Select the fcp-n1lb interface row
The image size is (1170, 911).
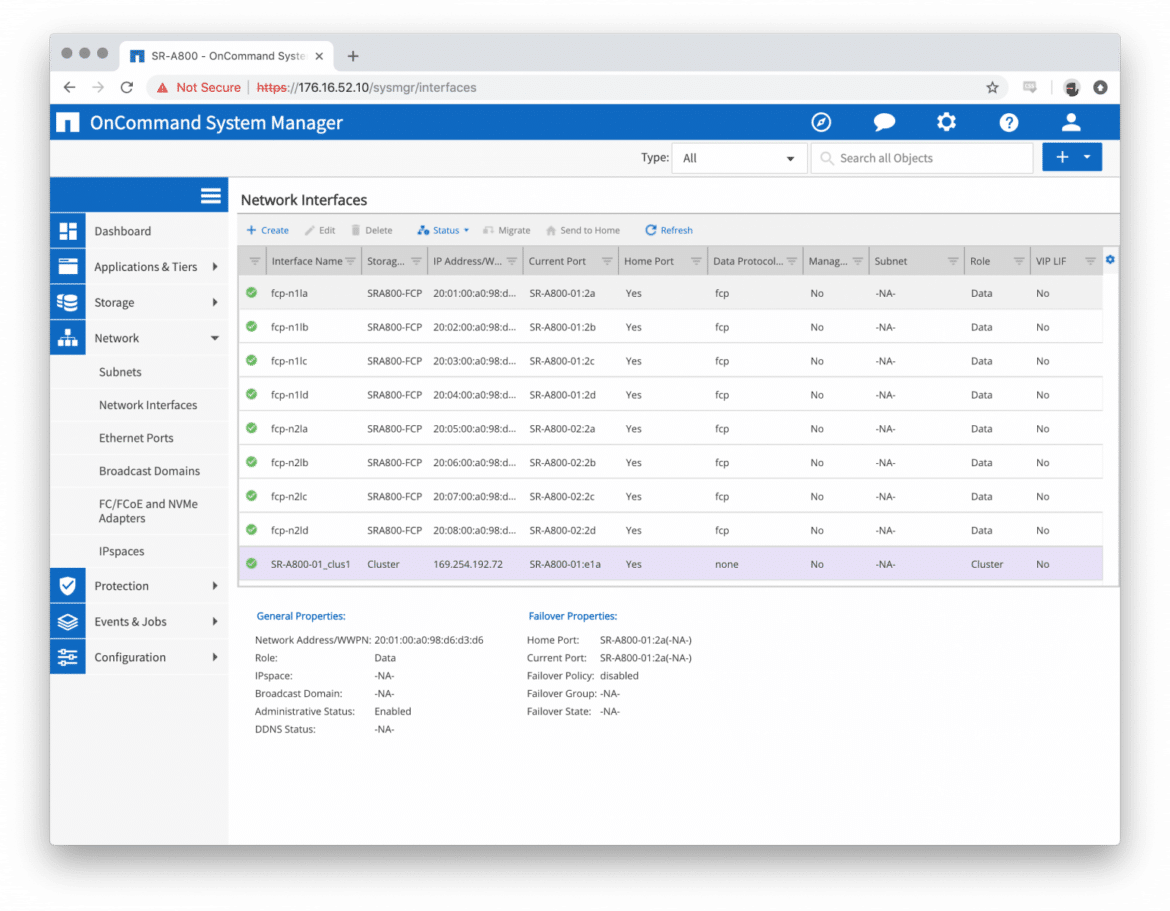pos(670,327)
